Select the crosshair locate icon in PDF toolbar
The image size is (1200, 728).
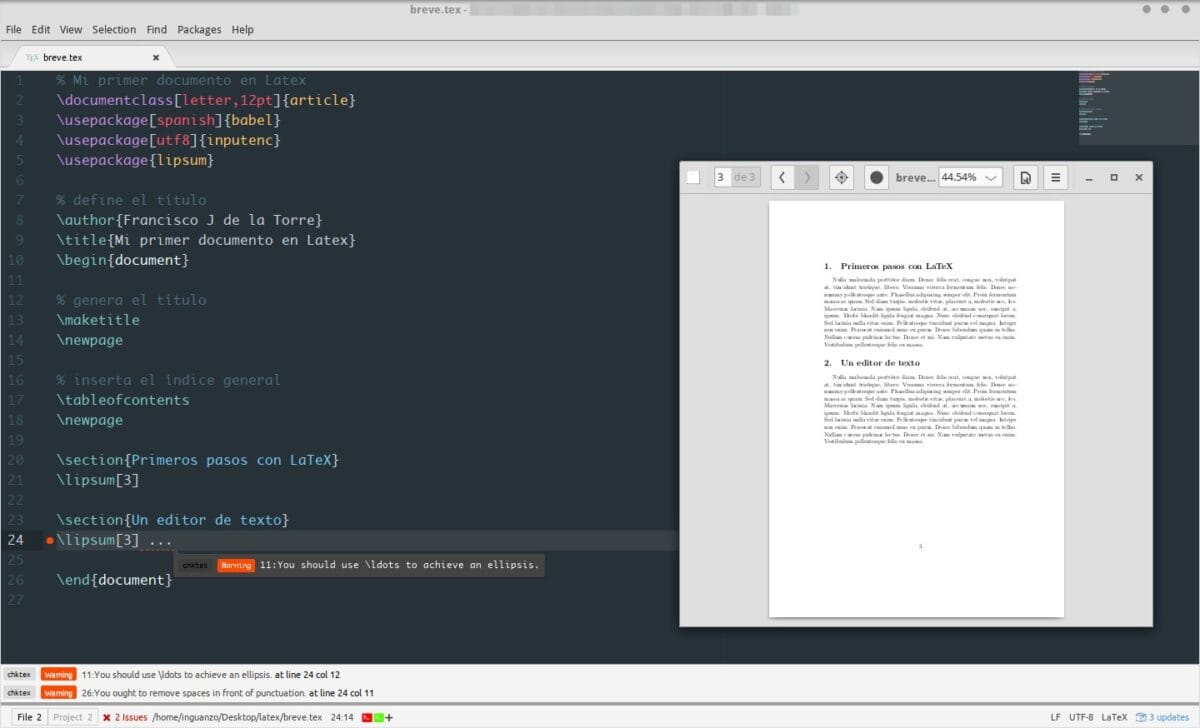841,177
